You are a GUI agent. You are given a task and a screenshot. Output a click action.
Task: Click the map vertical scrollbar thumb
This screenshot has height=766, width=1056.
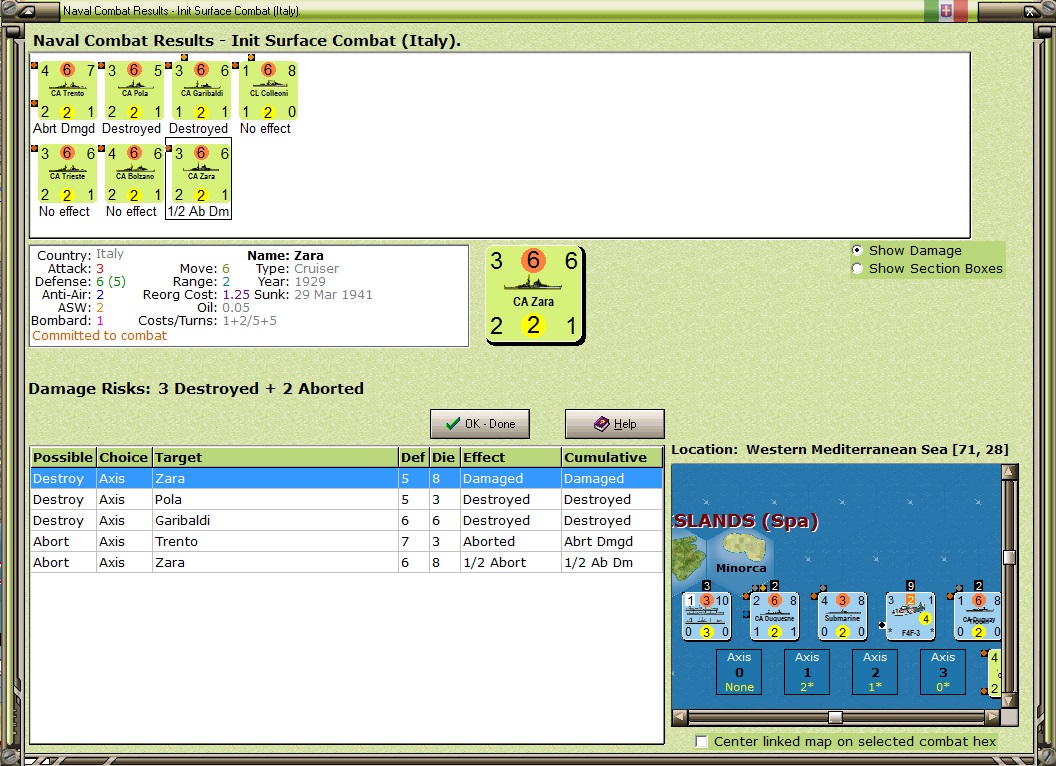[x=1009, y=557]
